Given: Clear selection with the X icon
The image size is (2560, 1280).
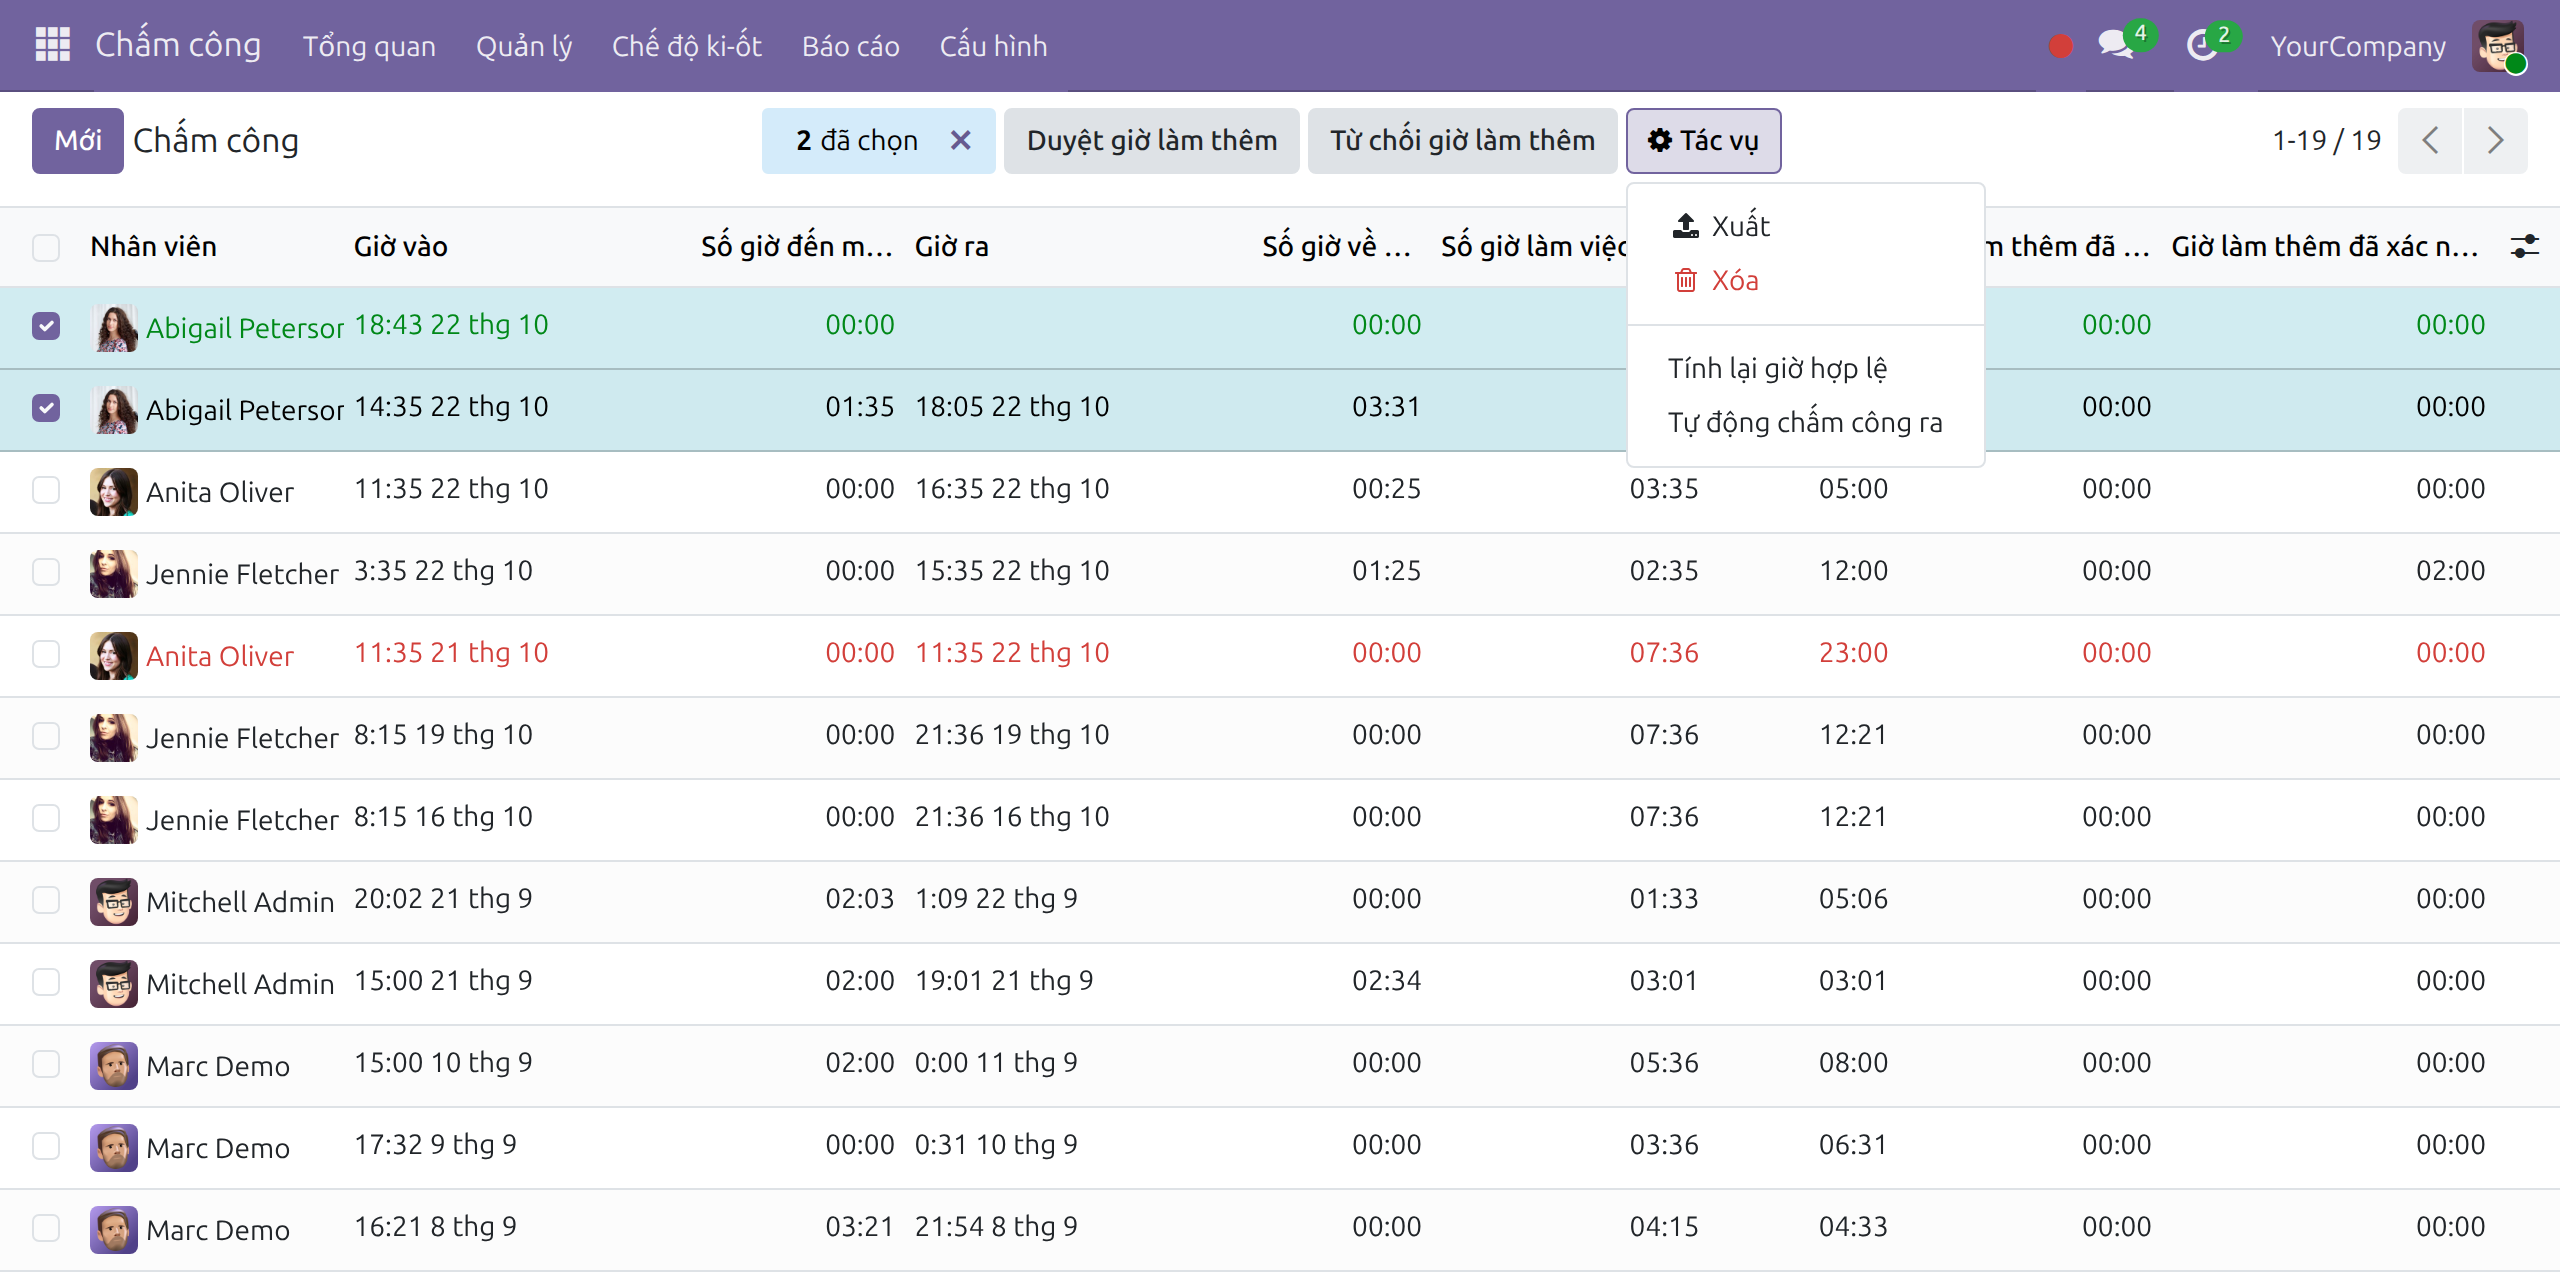Looking at the screenshot, I should [960, 140].
